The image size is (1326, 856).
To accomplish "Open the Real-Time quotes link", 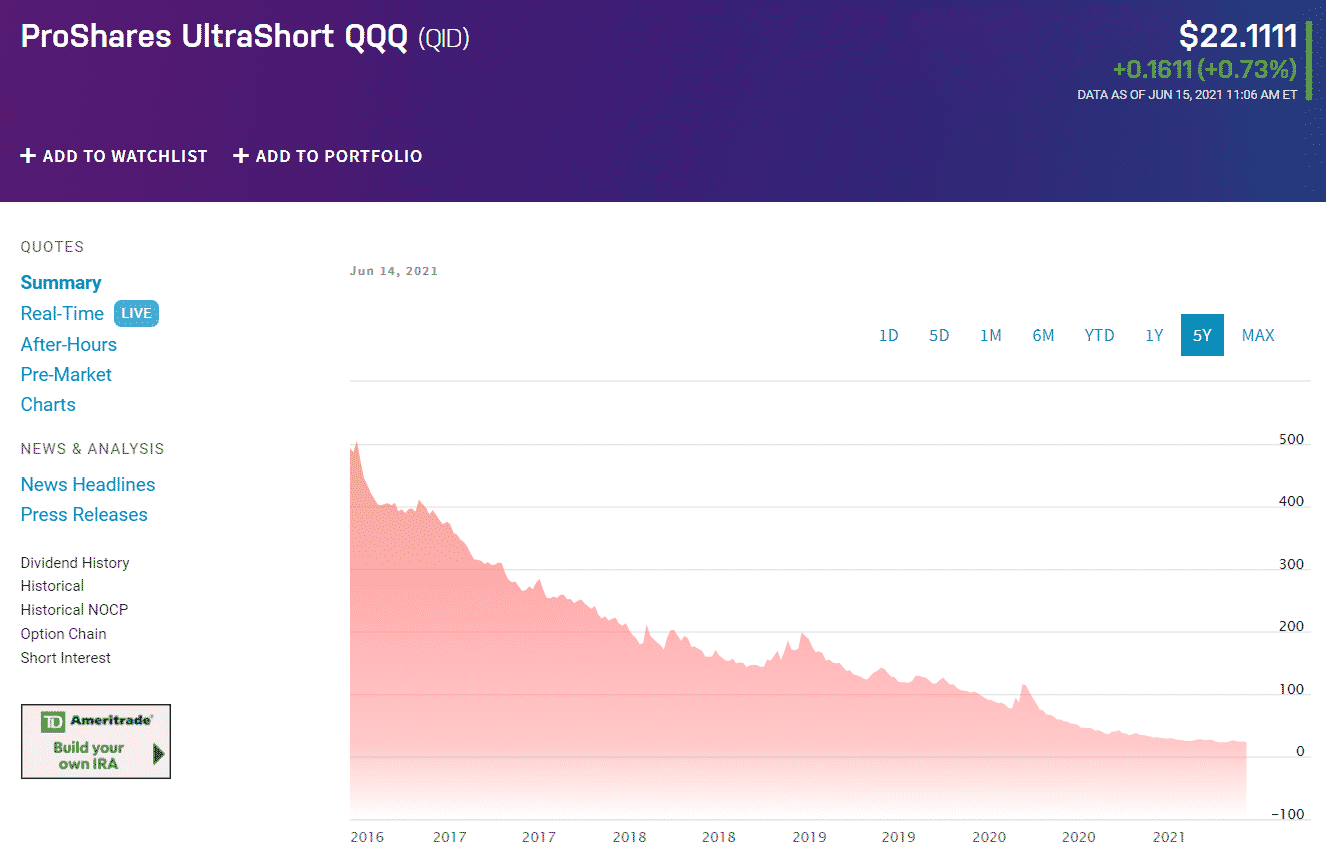I will point(62,313).
